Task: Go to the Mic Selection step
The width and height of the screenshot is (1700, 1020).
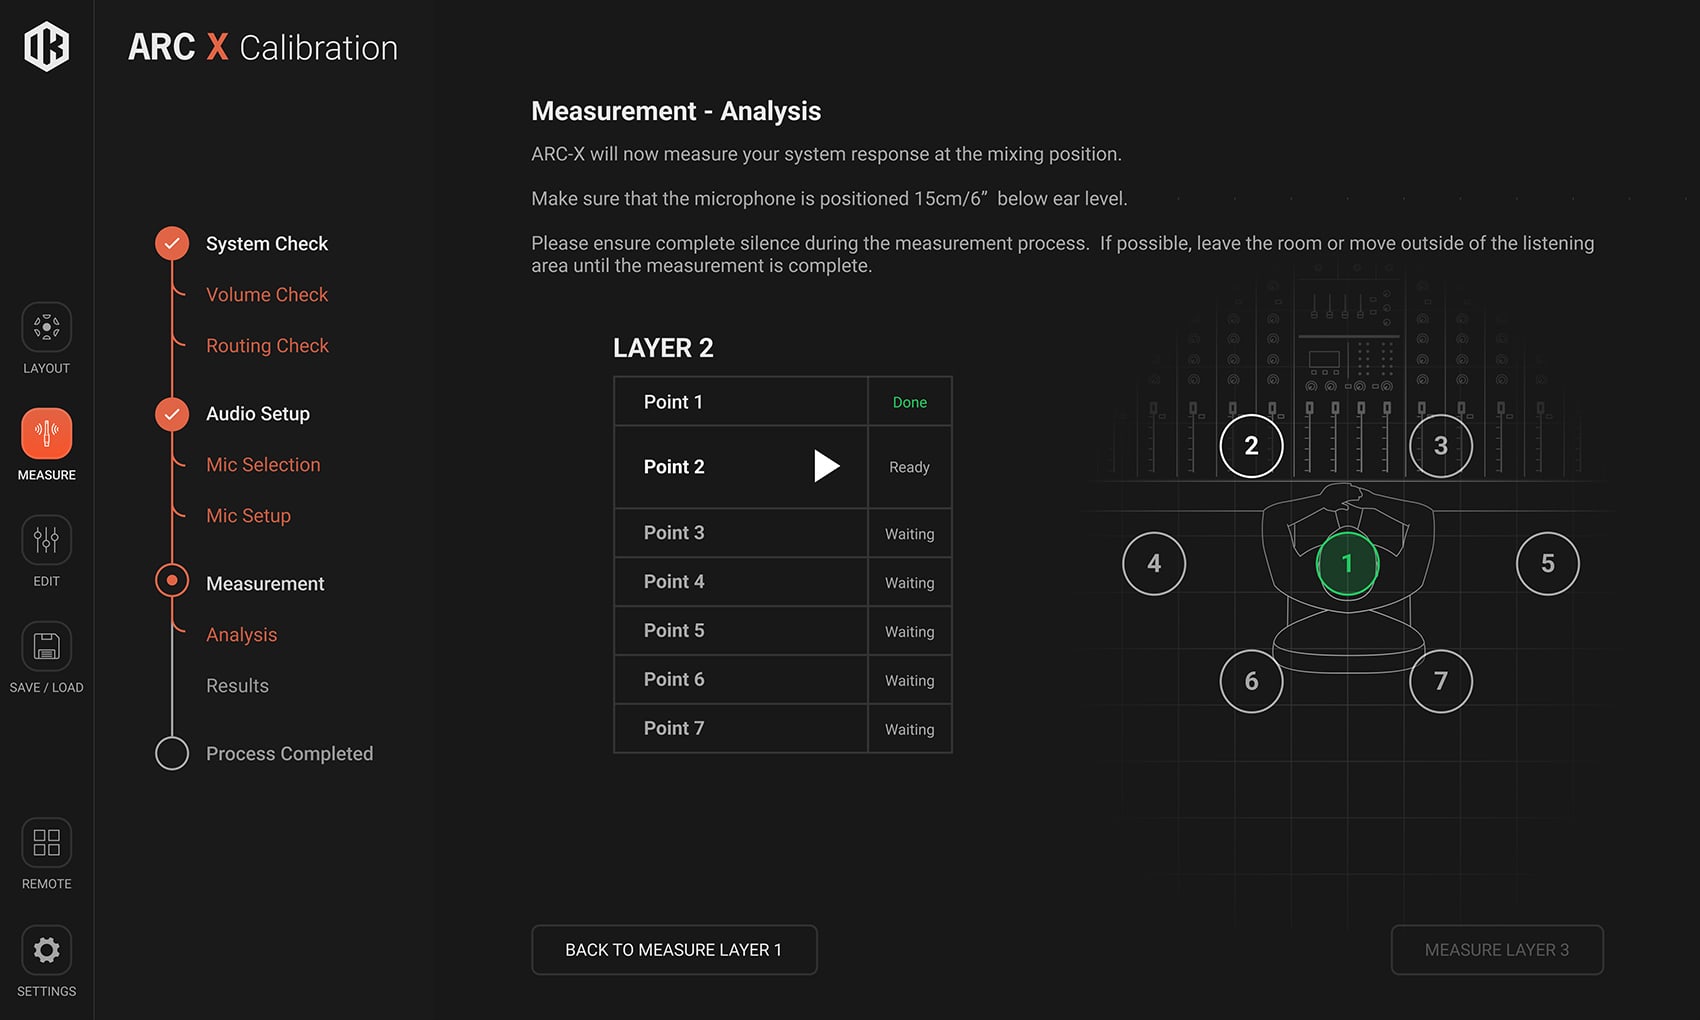Action: tap(263, 465)
